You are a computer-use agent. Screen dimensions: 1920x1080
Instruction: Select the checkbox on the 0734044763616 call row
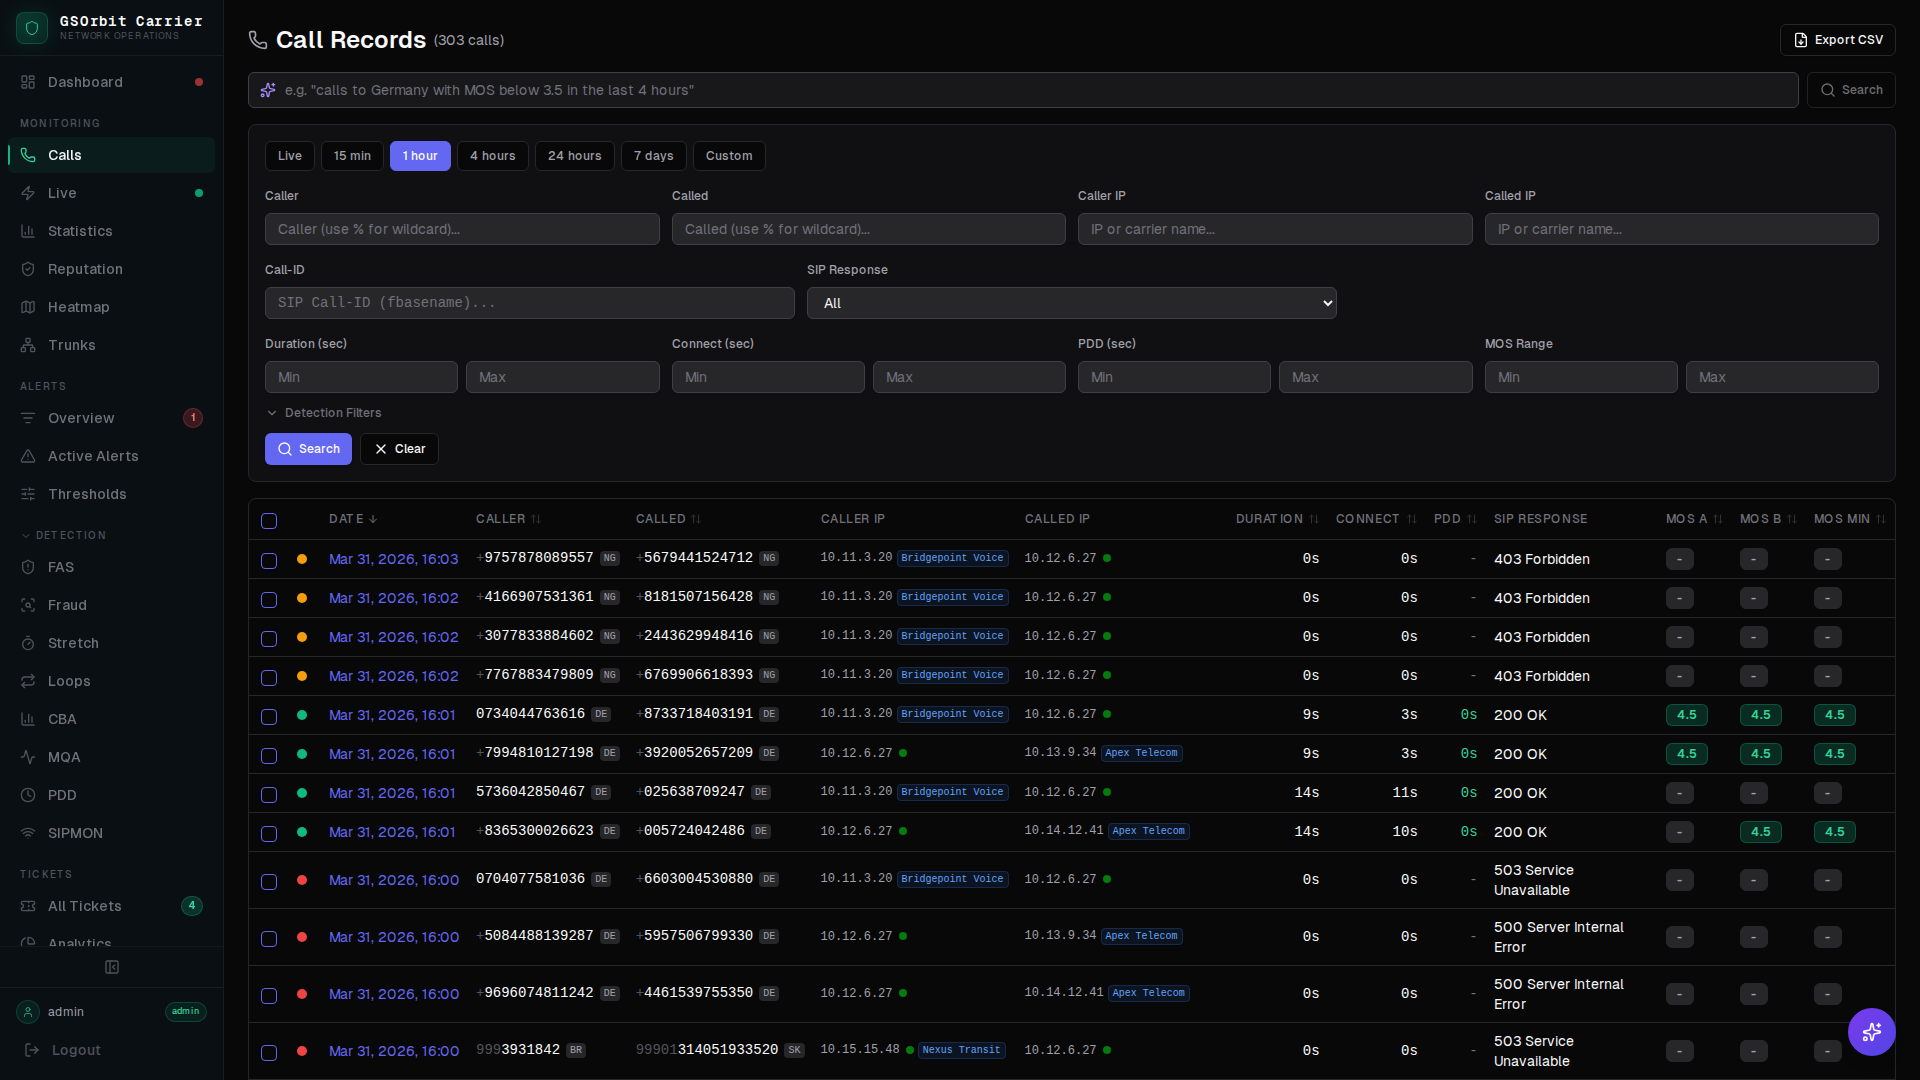(268, 716)
